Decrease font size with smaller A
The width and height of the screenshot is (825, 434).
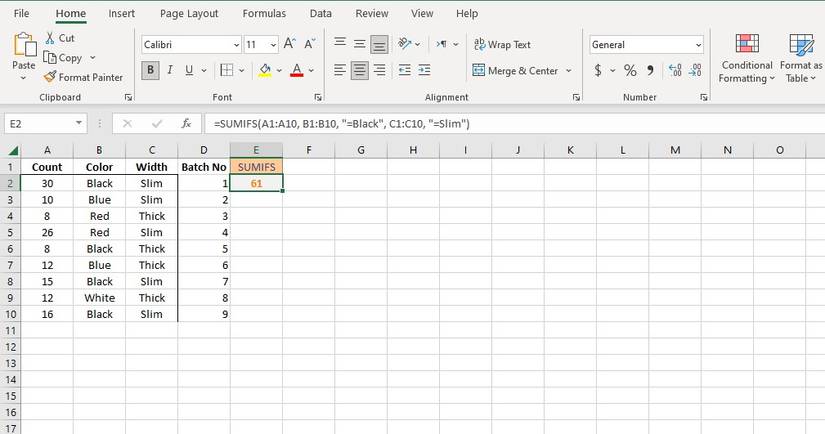click(x=309, y=44)
